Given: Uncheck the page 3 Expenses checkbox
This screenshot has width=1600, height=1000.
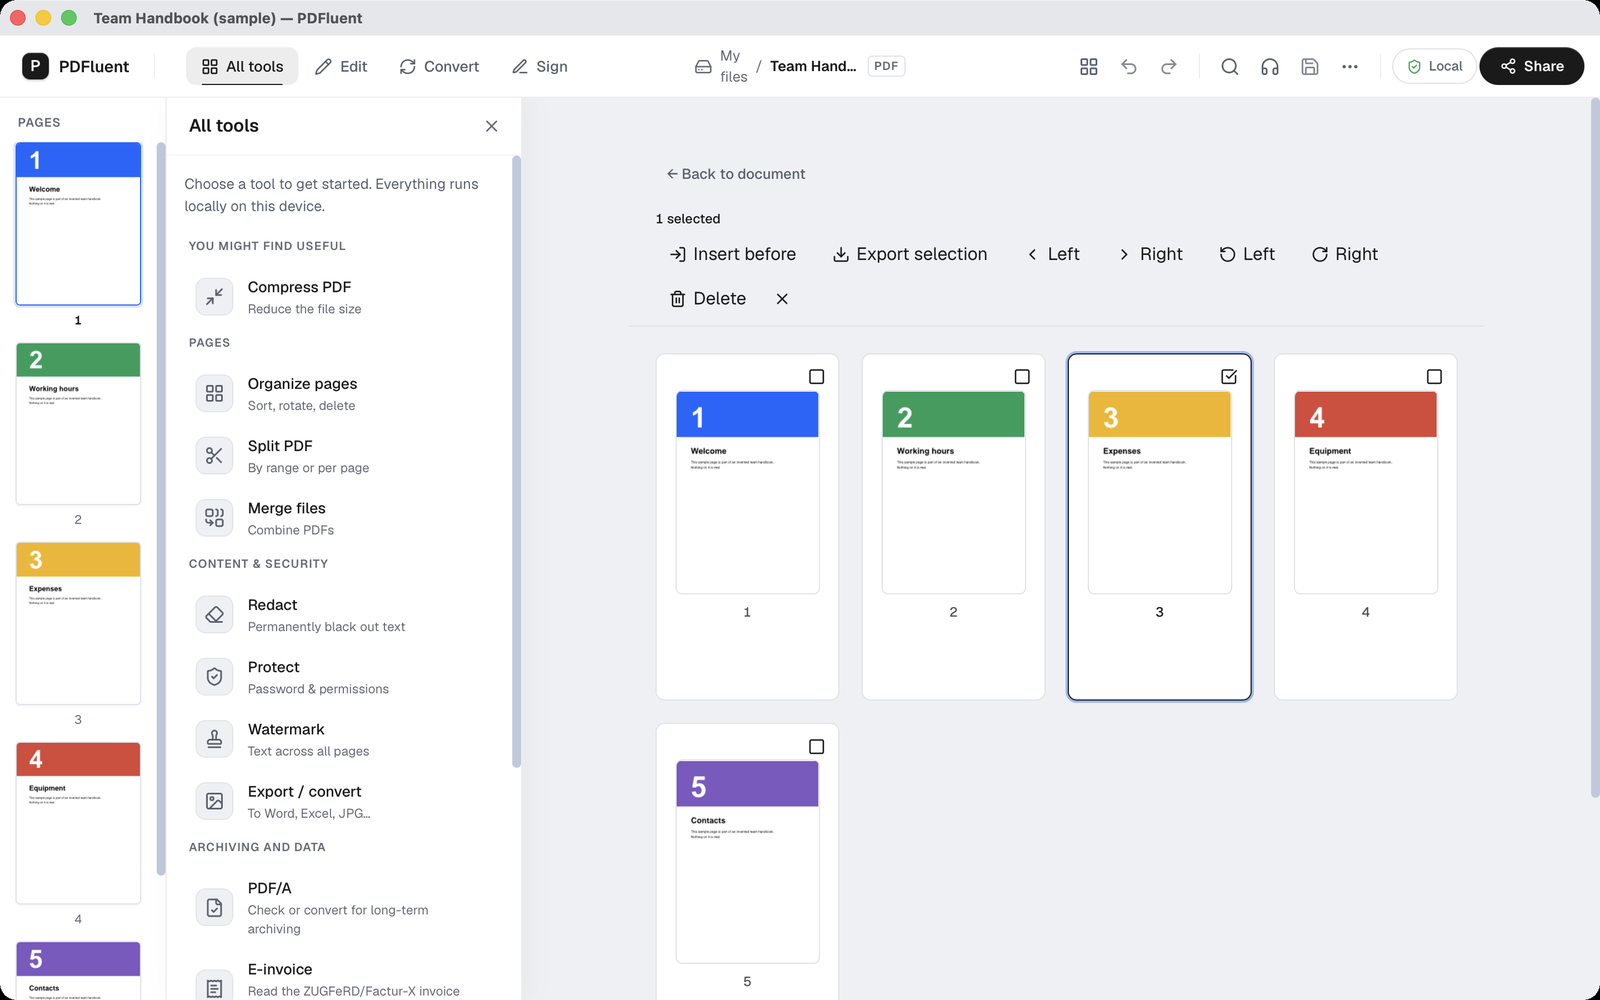Looking at the screenshot, I should pos(1229,377).
